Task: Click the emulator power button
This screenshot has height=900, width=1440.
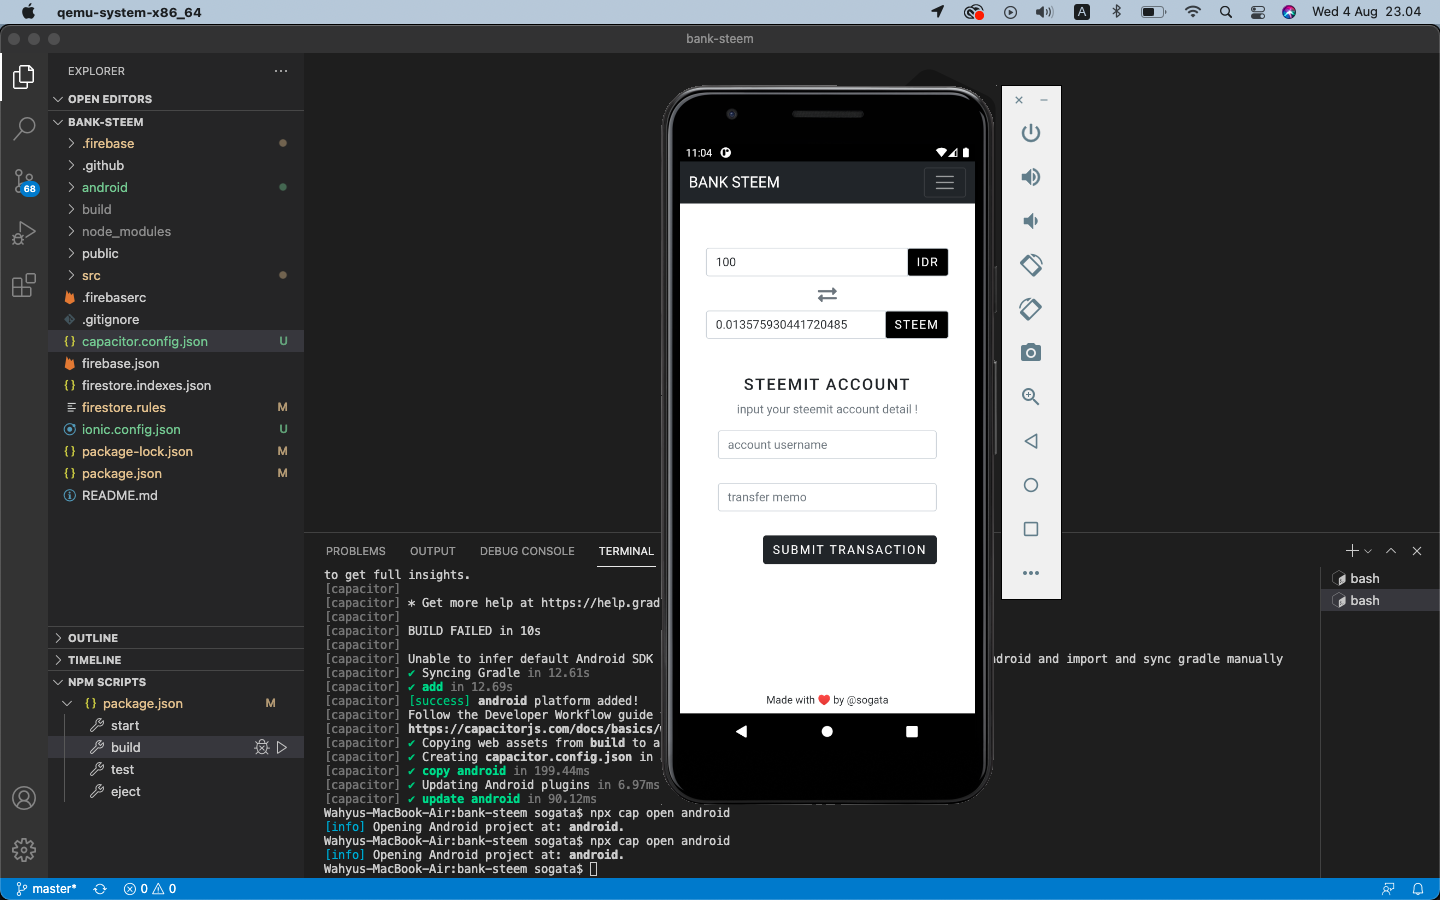Action: click(1031, 133)
